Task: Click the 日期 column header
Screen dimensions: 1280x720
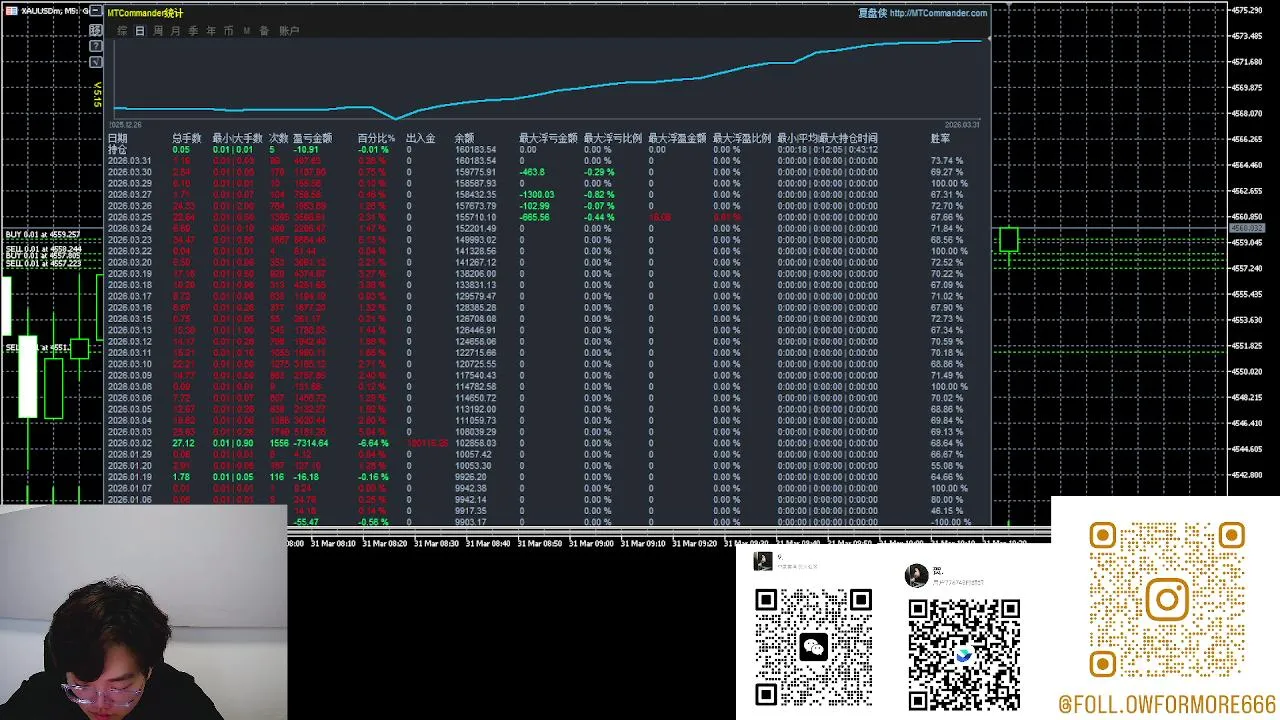Action: [x=118, y=138]
